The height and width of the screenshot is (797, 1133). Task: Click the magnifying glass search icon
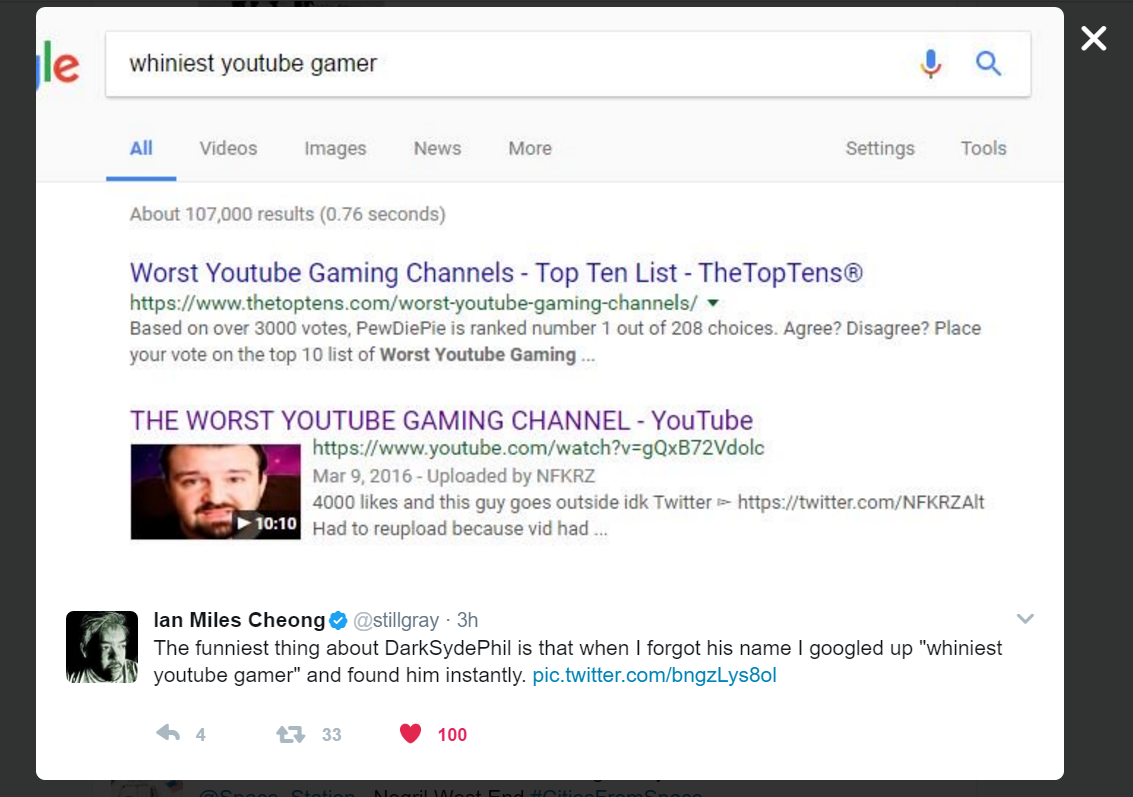988,64
